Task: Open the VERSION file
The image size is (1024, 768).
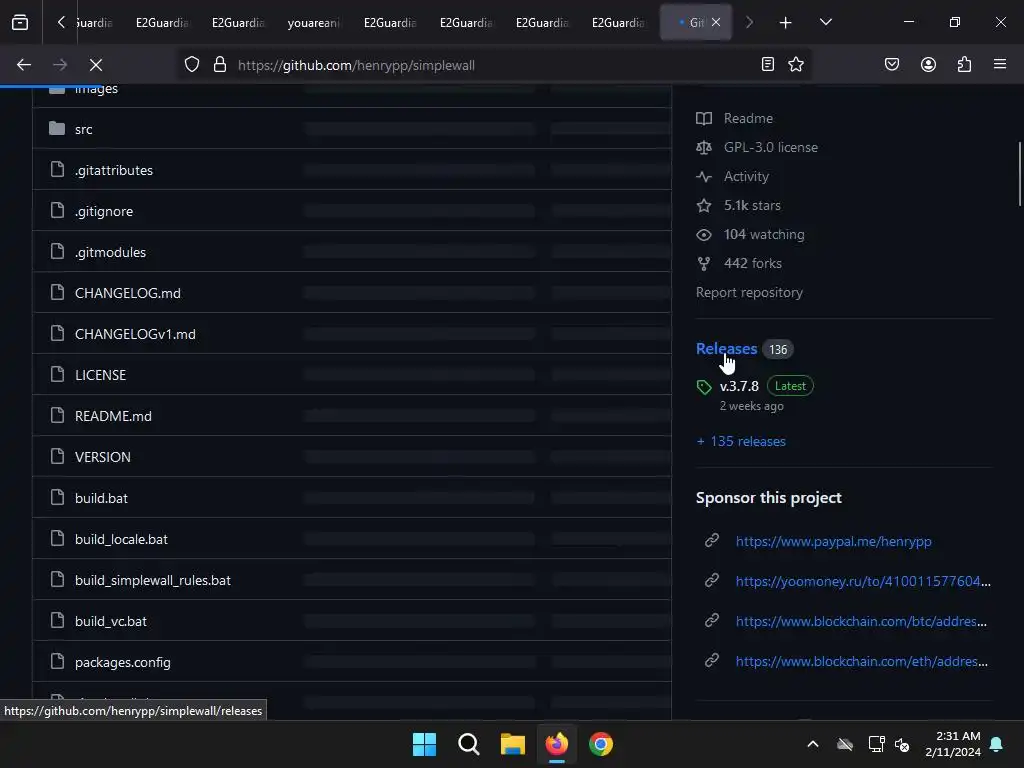Action: tap(103, 457)
